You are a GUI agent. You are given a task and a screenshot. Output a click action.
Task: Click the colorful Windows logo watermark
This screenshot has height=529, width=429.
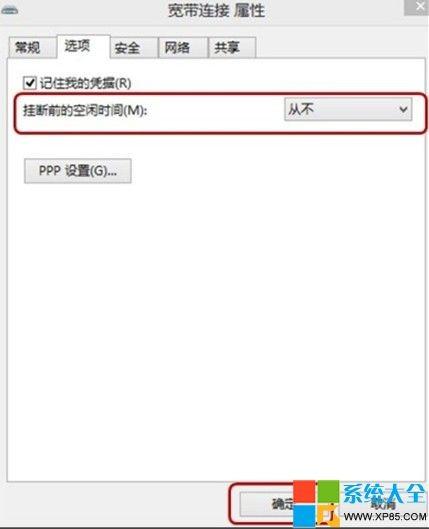pos(316,504)
